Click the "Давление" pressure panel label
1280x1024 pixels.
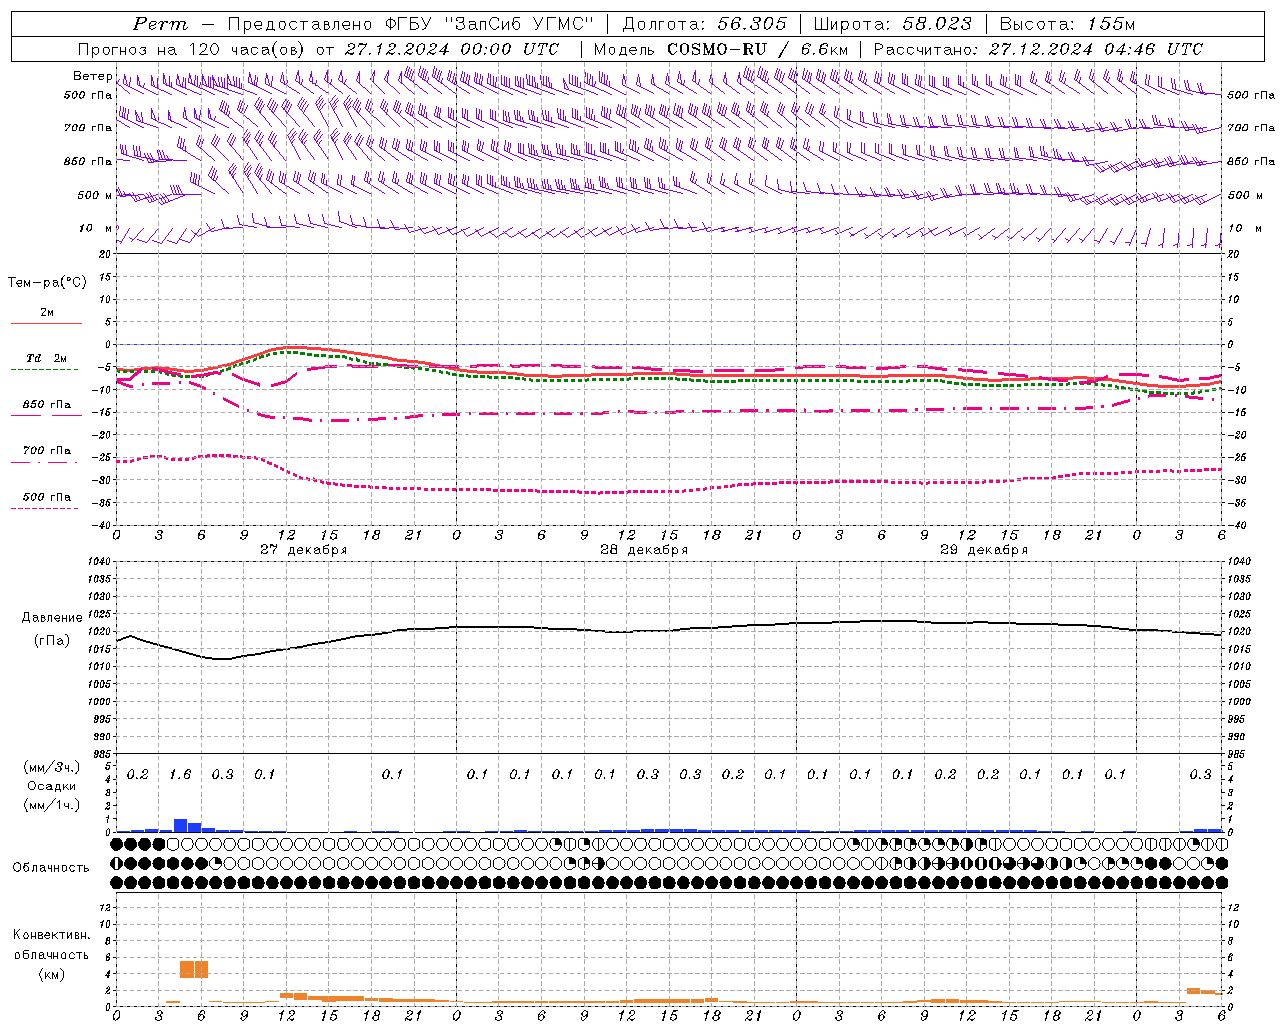point(52,618)
